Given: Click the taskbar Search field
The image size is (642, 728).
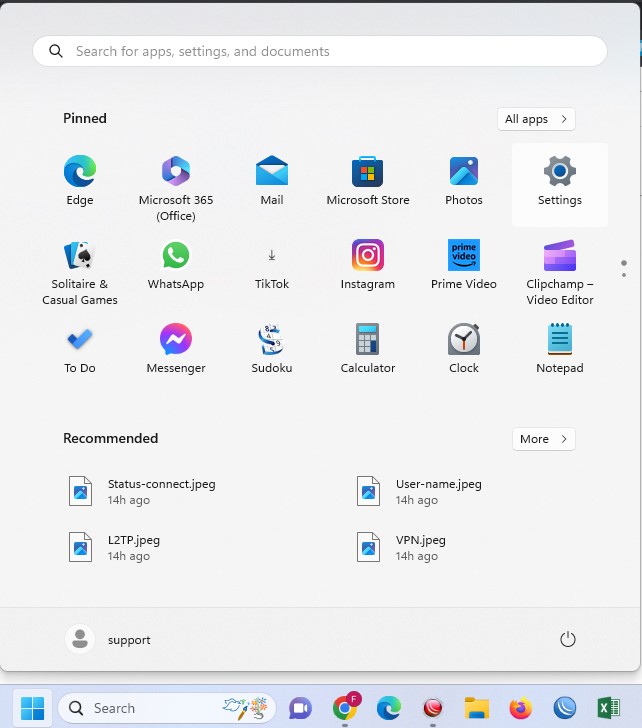Looking at the screenshot, I should [167, 708].
